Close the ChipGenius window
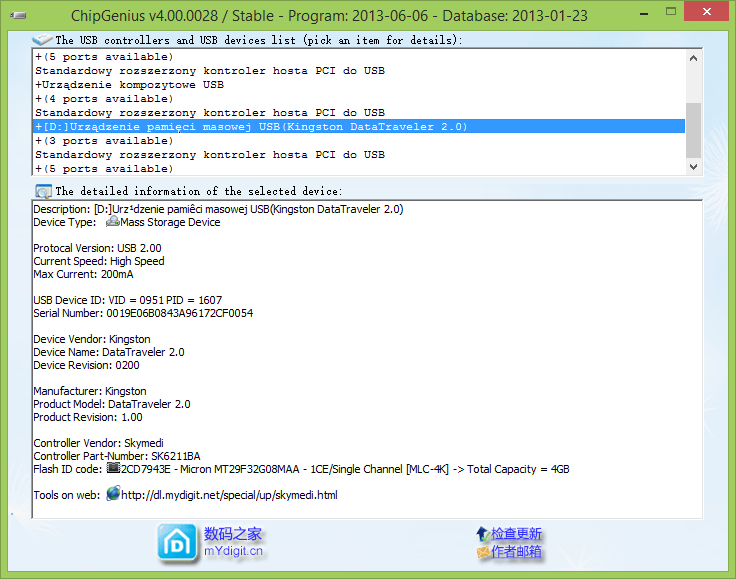The width and height of the screenshot is (736, 579). point(706,11)
